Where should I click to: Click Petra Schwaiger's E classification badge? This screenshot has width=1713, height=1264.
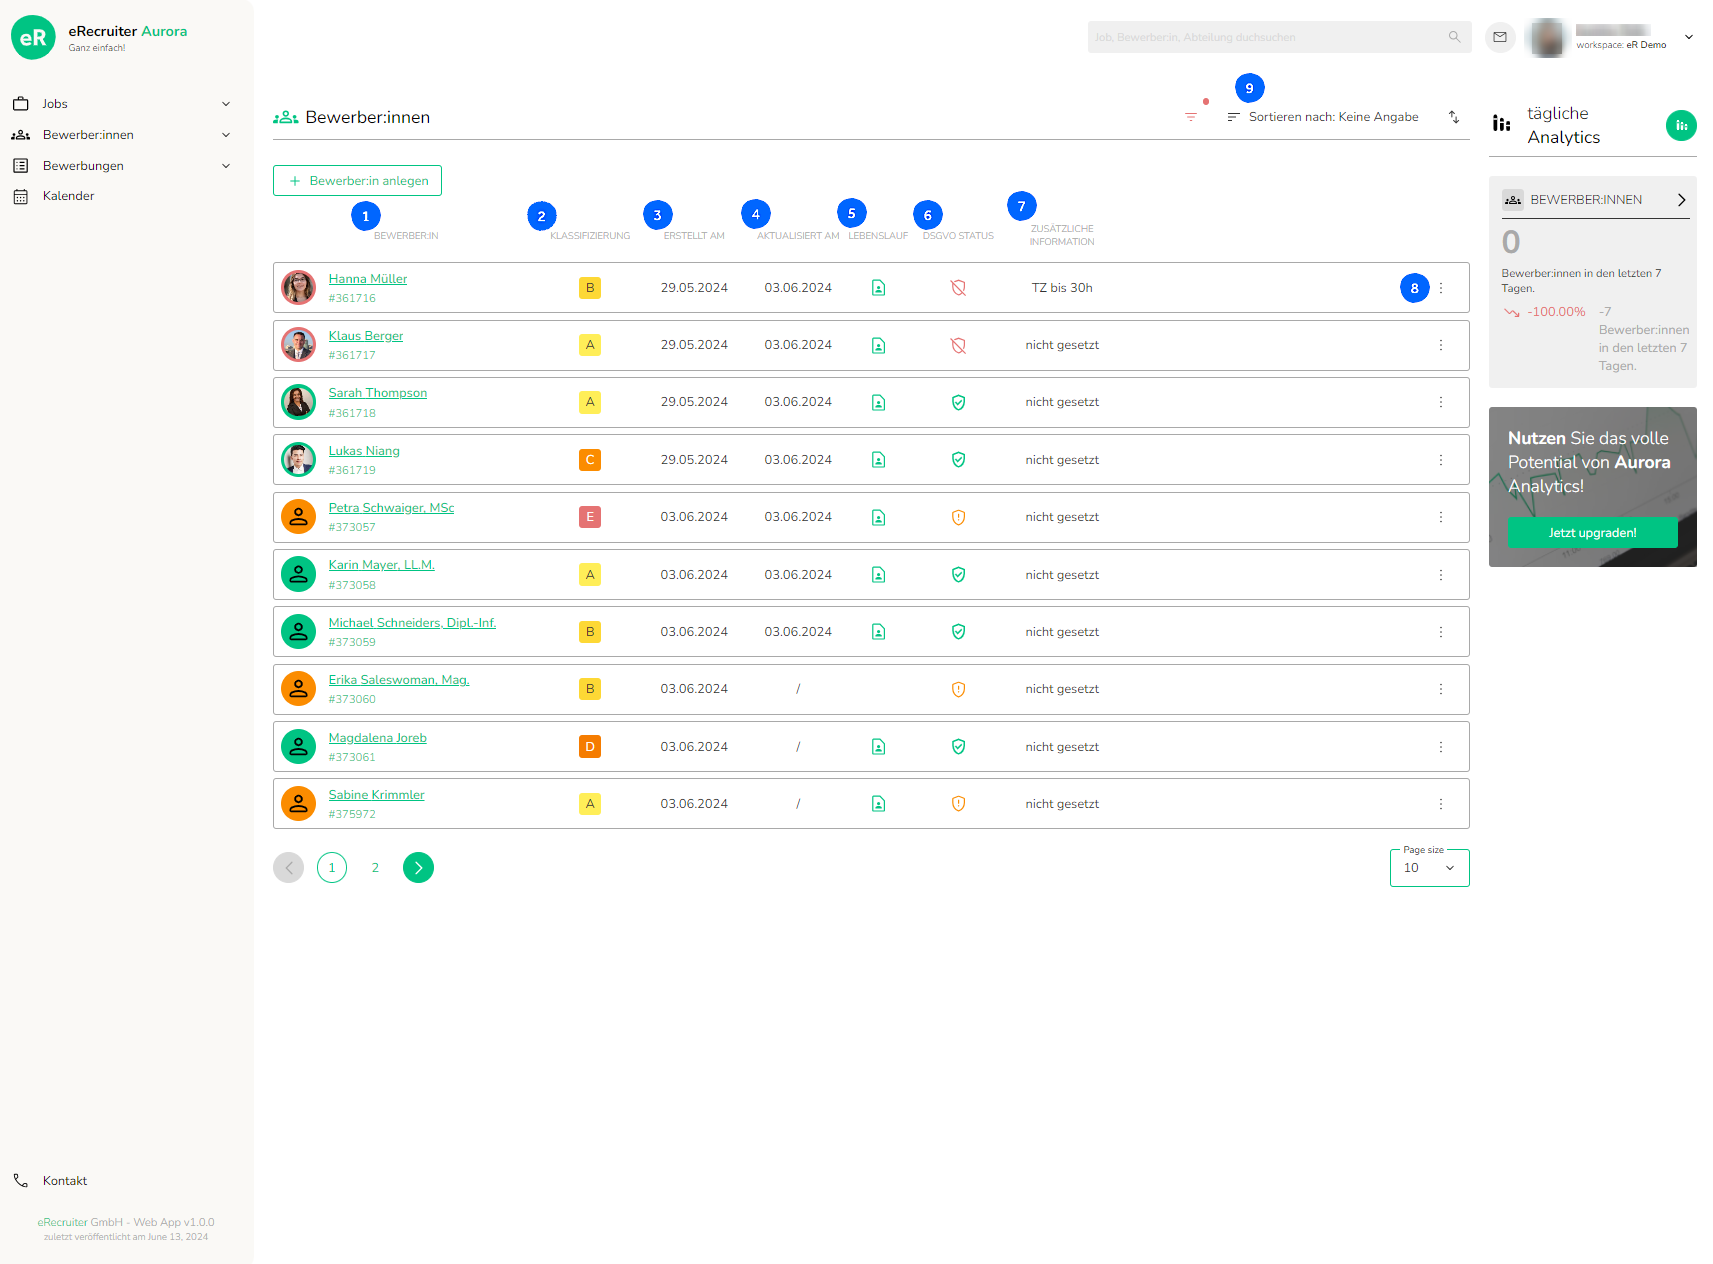click(x=590, y=517)
